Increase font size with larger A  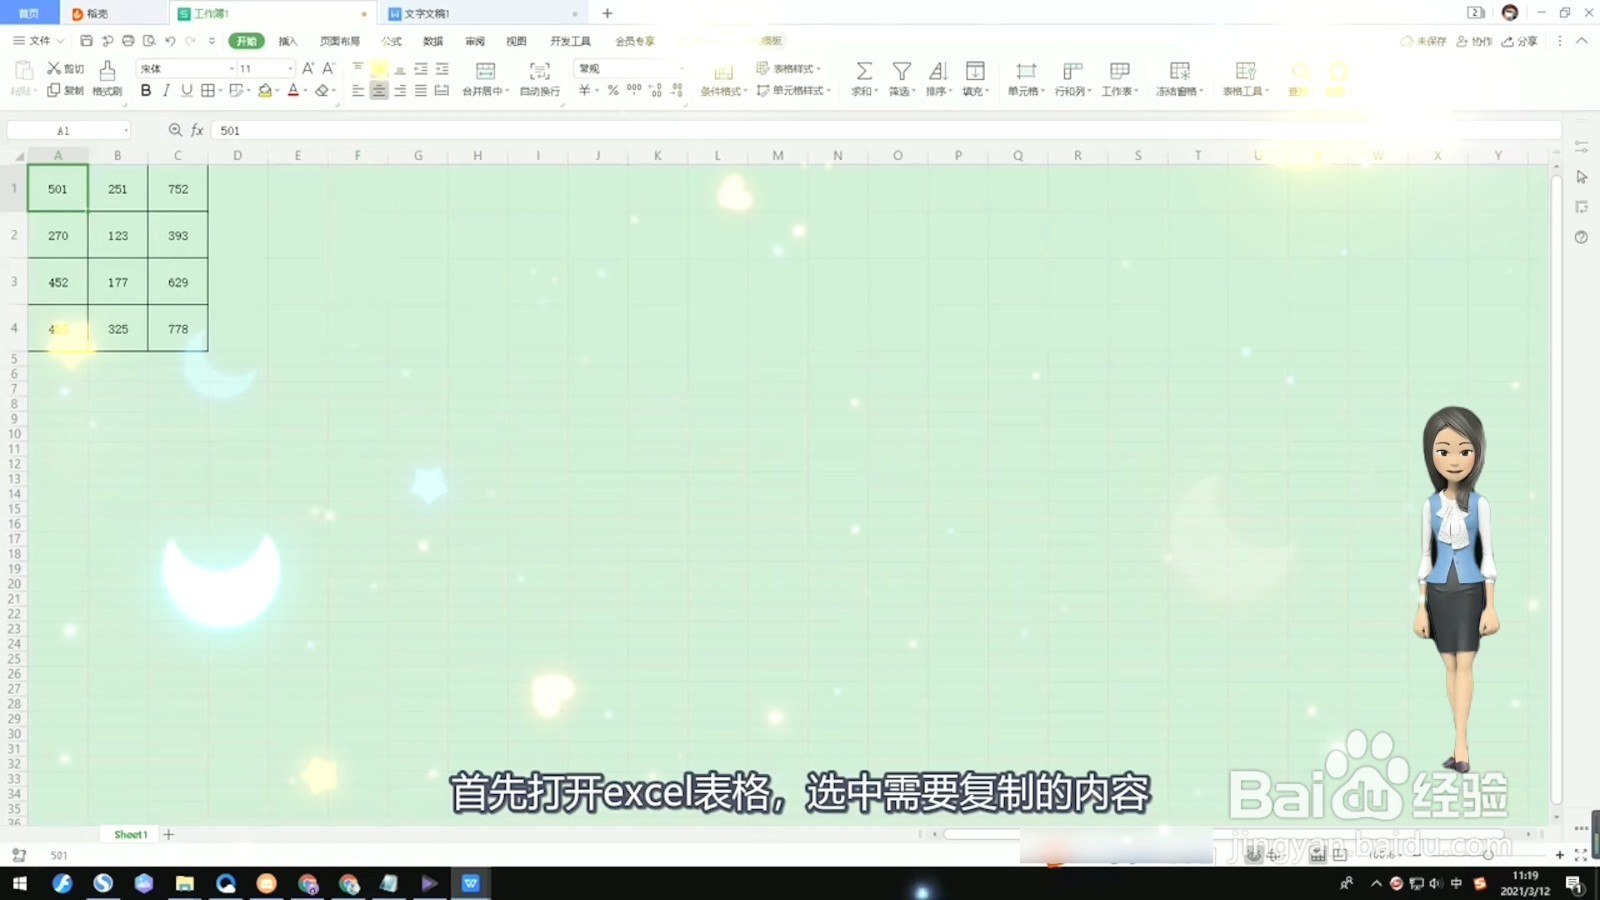click(308, 68)
